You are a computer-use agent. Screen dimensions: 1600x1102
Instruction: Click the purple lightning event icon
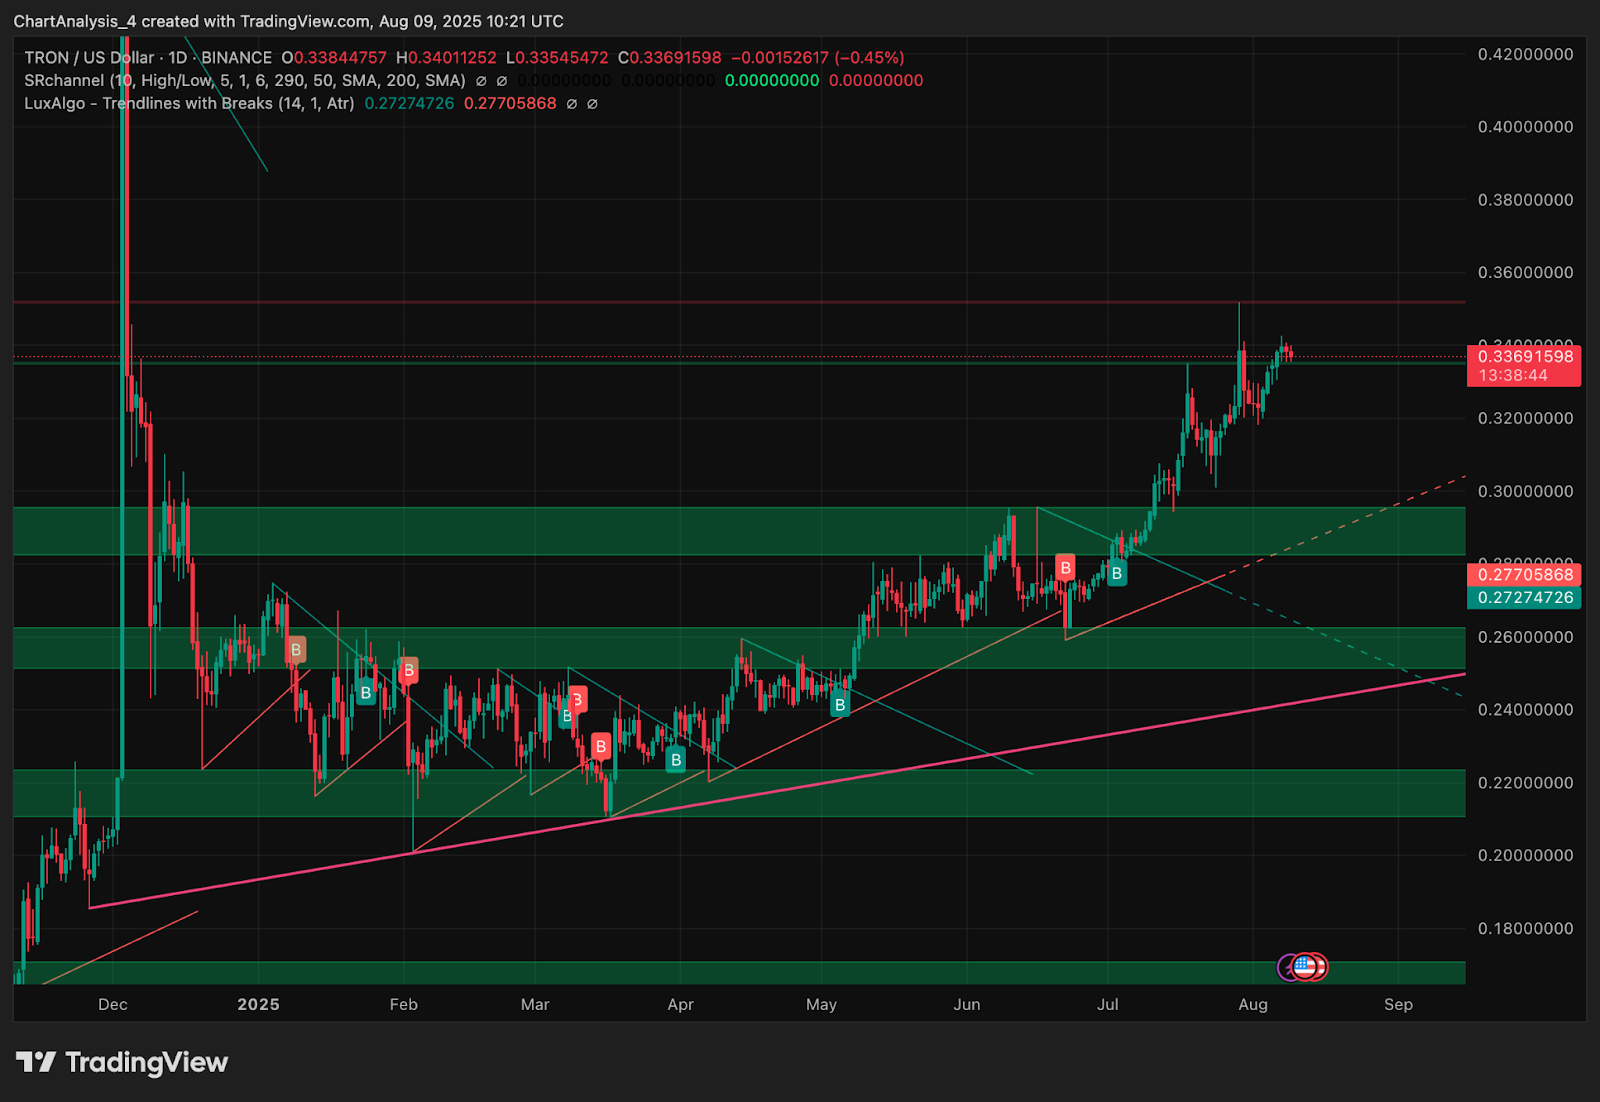point(1288,967)
